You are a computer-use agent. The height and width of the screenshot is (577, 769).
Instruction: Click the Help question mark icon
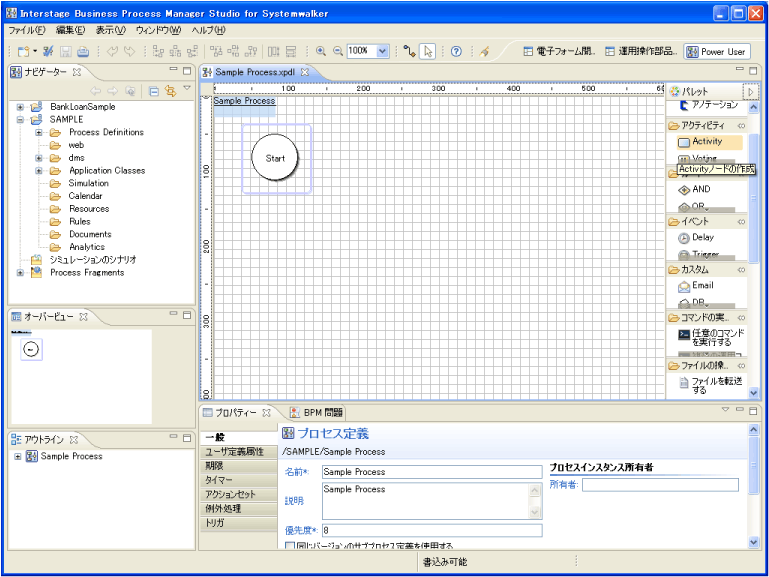click(x=456, y=51)
